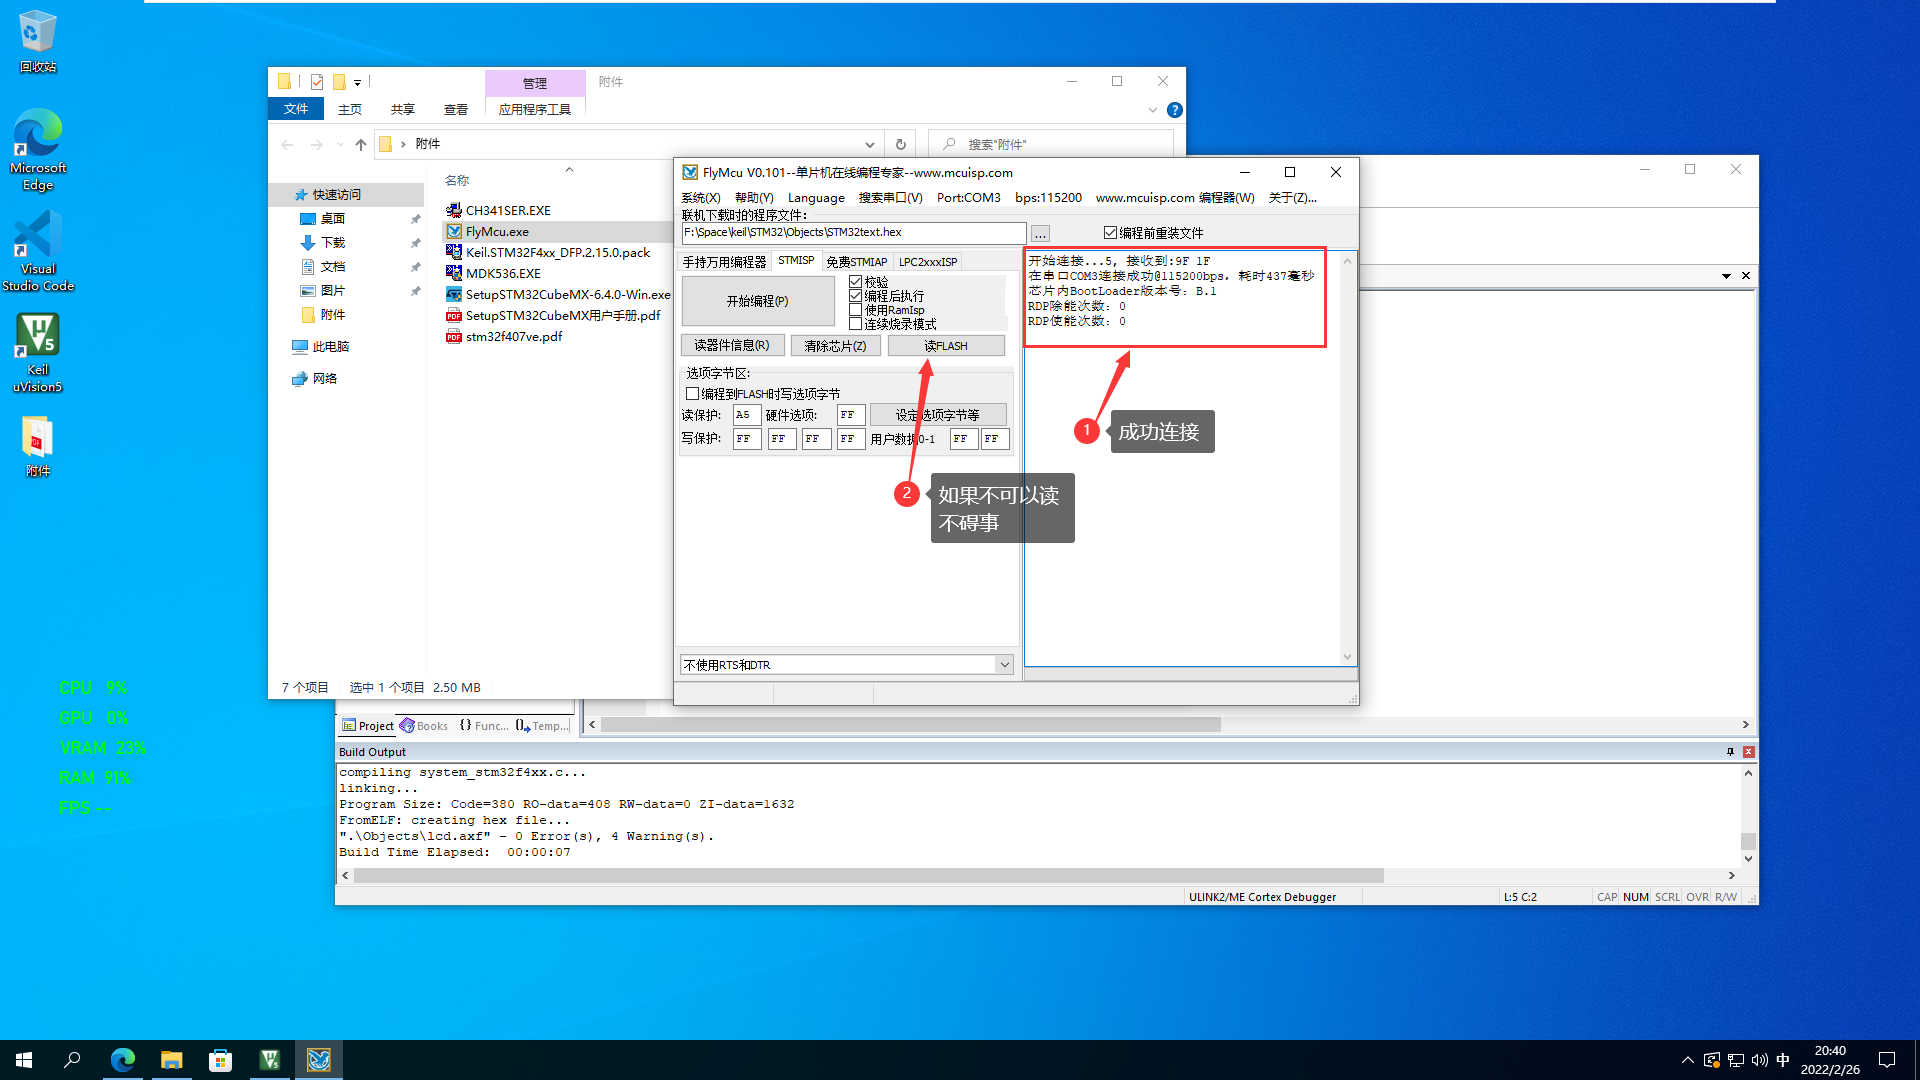
Task: Switch to the LPC2xxxISP tab
Action: (x=928, y=261)
